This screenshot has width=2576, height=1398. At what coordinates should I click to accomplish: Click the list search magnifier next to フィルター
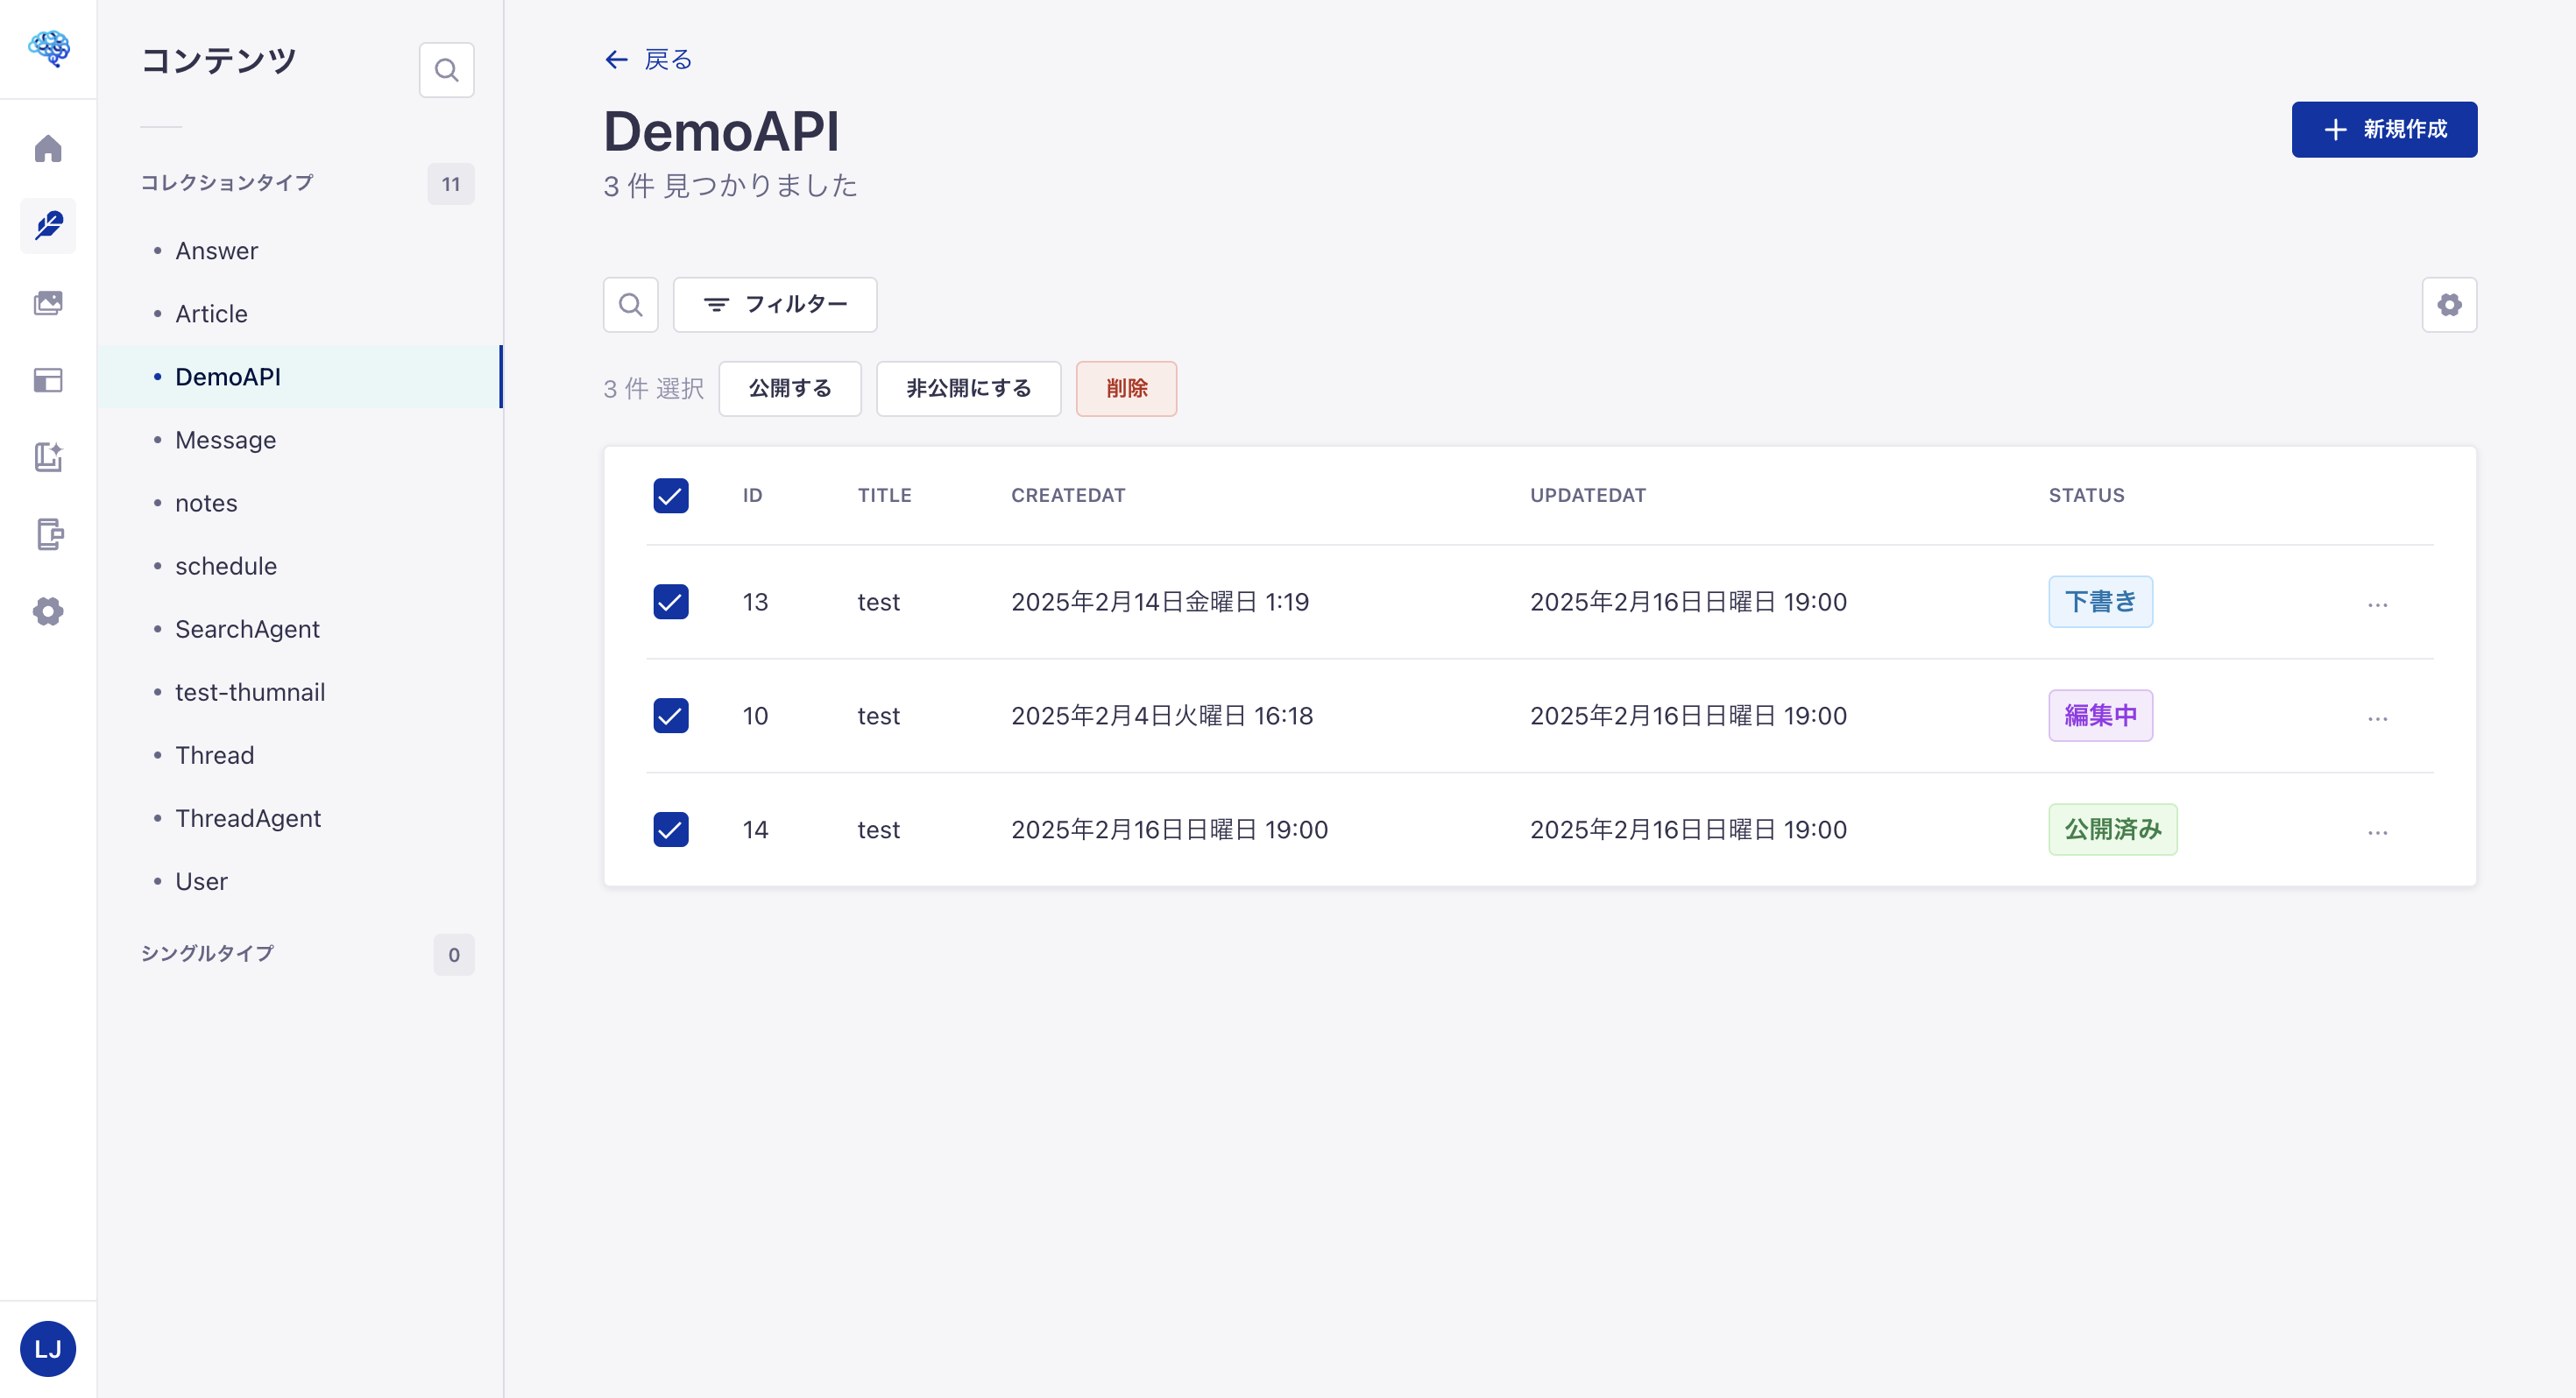pyautogui.click(x=630, y=304)
